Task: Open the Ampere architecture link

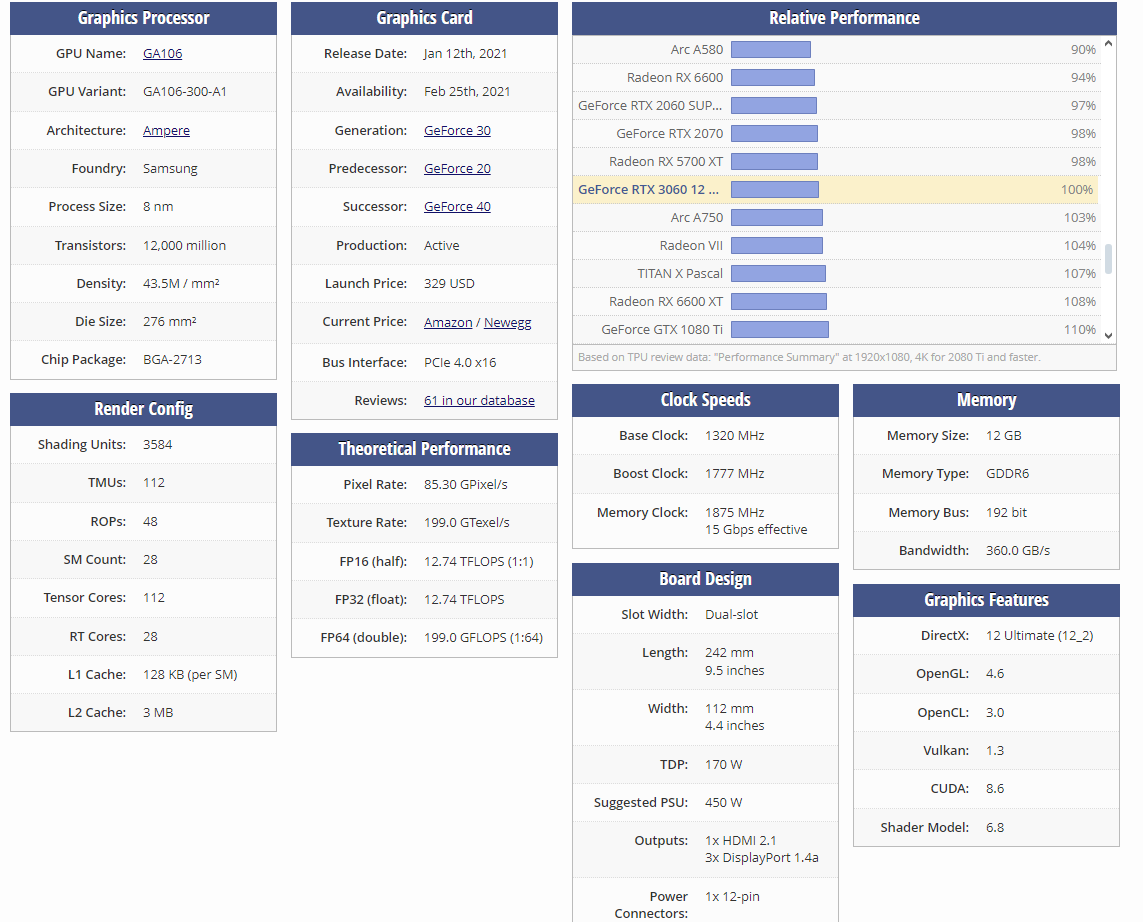Action: click(166, 130)
